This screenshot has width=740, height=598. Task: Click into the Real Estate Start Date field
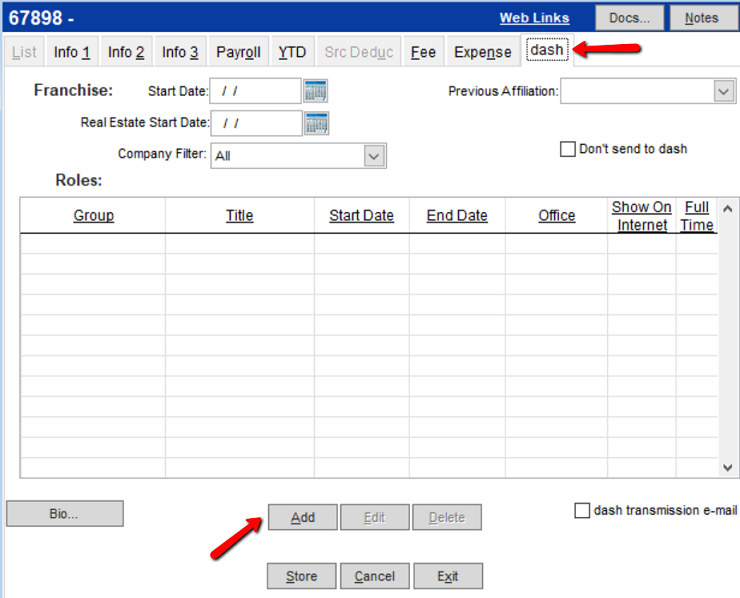click(x=256, y=123)
